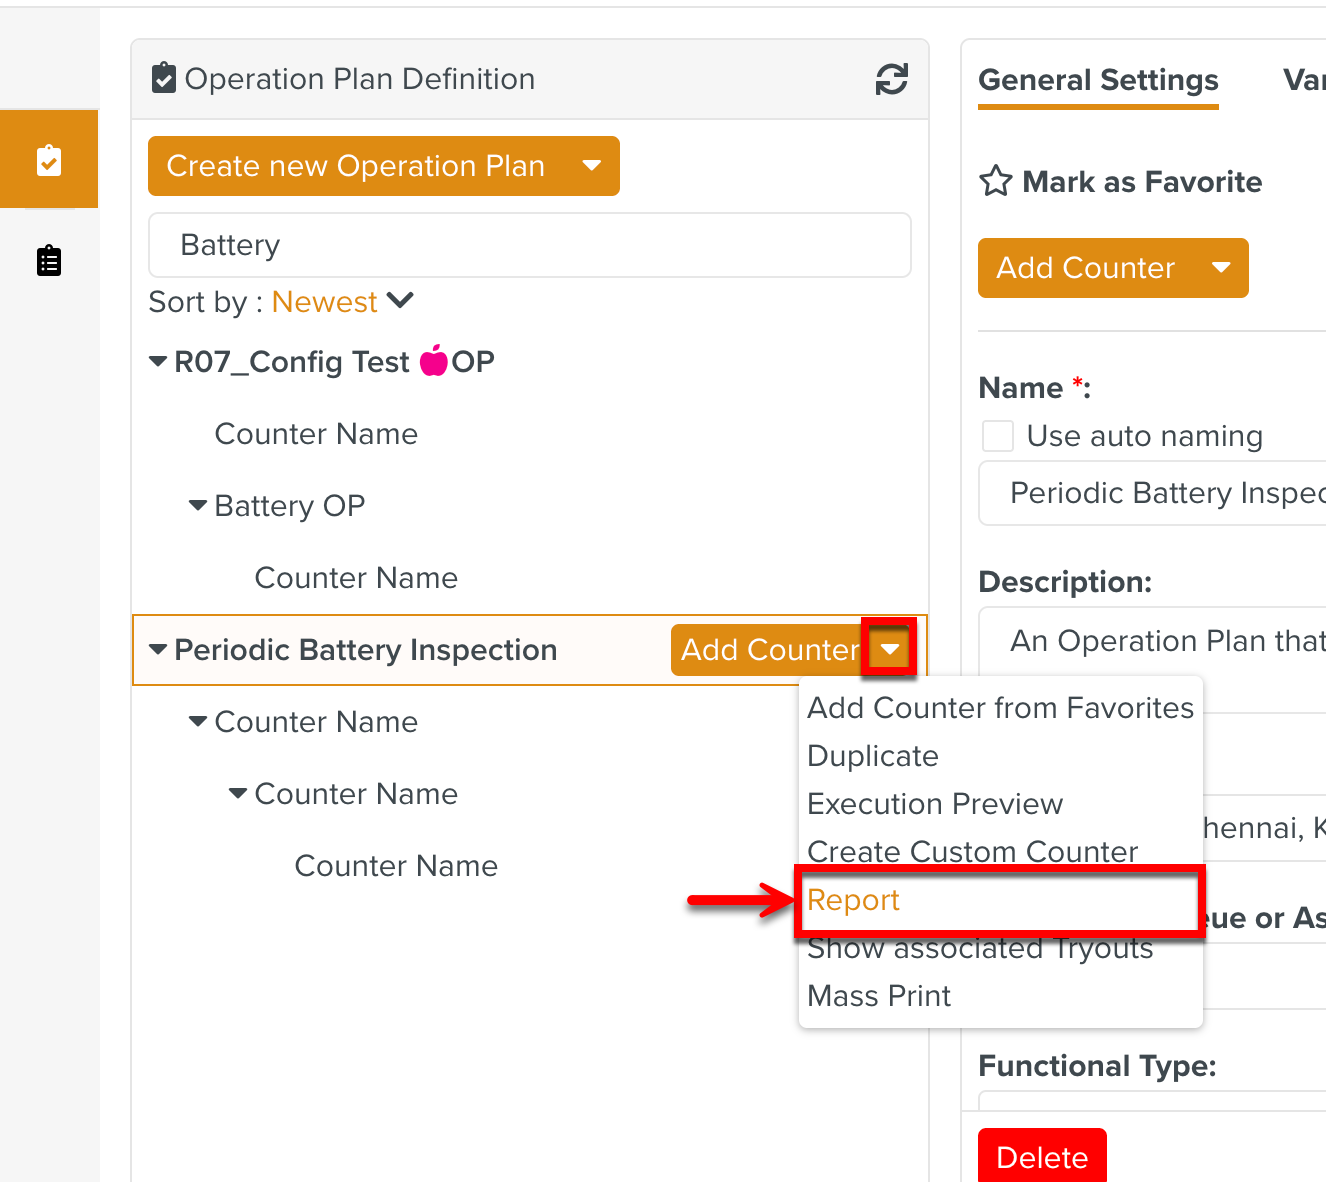Click the star icon for Mark as Favorite
The width and height of the screenshot is (1326, 1182).
995,182
